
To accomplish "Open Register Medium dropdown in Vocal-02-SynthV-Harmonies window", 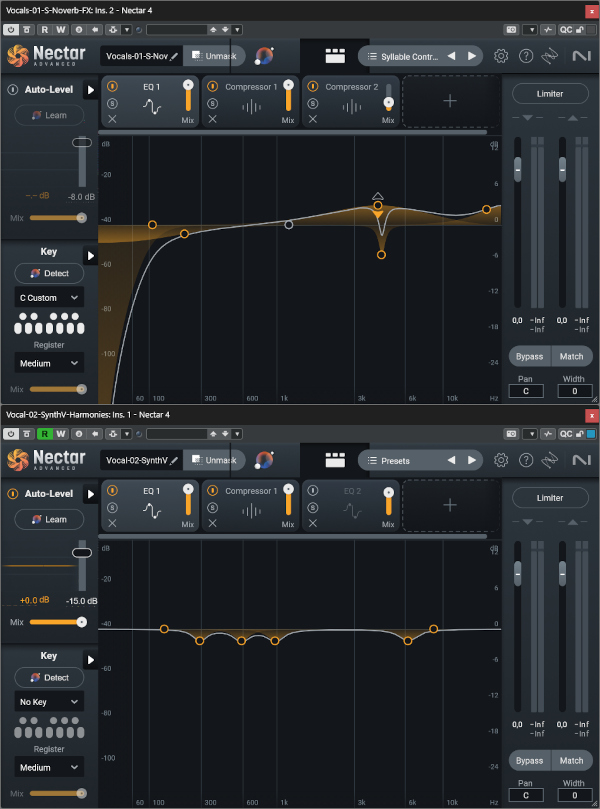I will (x=49, y=767).
